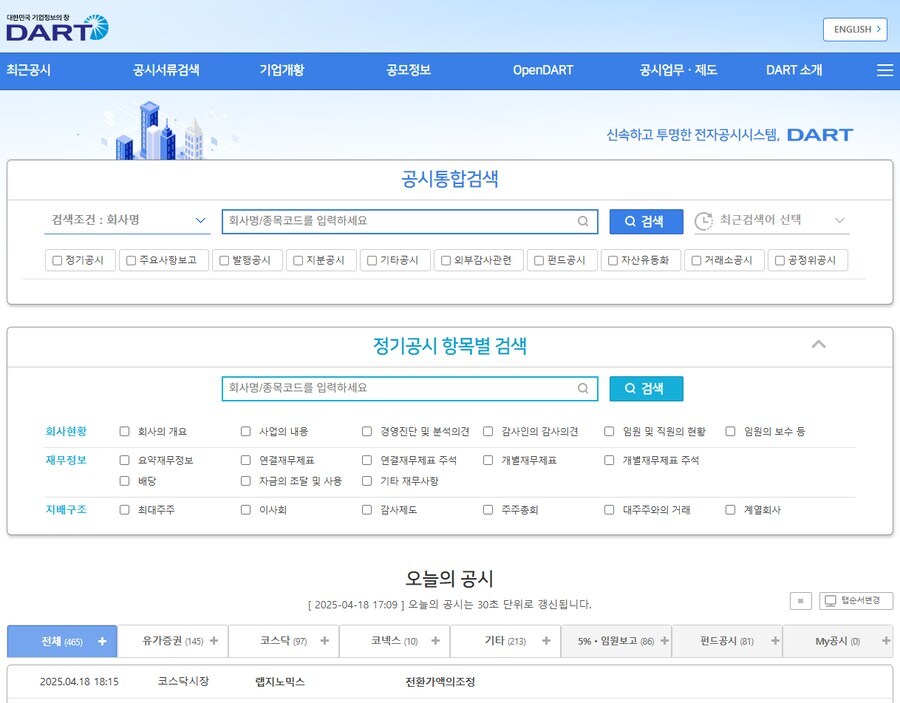Select the 주주총회 checkbox
This screenshot has height=703, width=900.
point(488,509)
